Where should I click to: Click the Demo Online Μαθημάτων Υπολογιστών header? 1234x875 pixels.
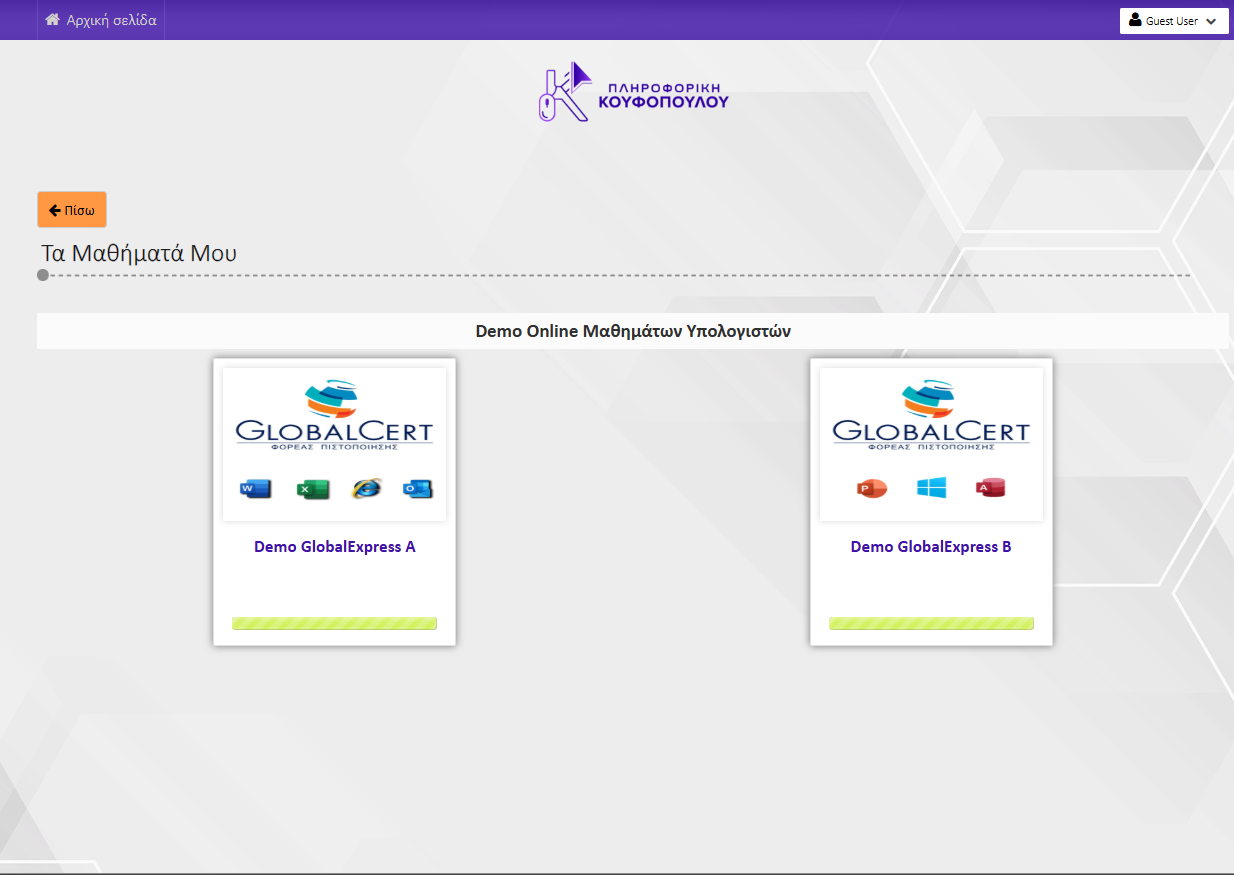click(x=633, y=331)
